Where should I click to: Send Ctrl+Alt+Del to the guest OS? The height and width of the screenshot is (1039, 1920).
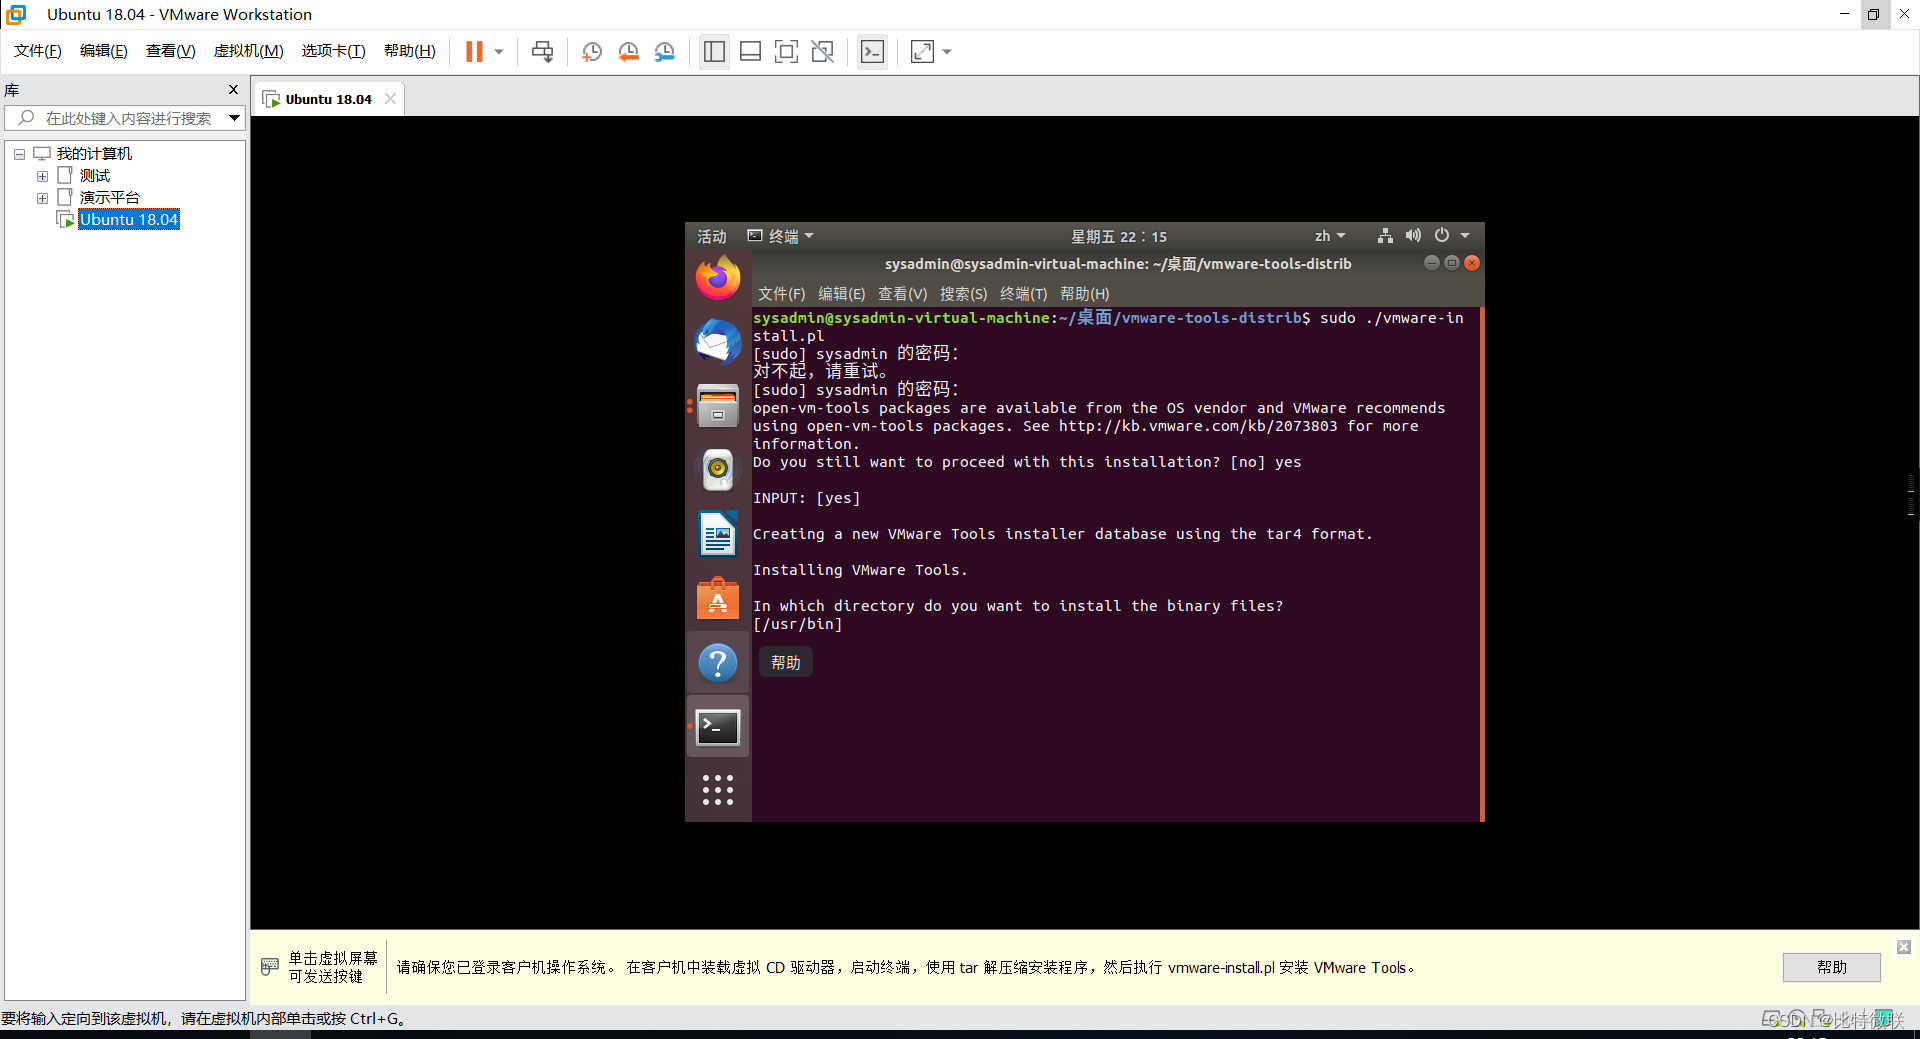point(542,51)
